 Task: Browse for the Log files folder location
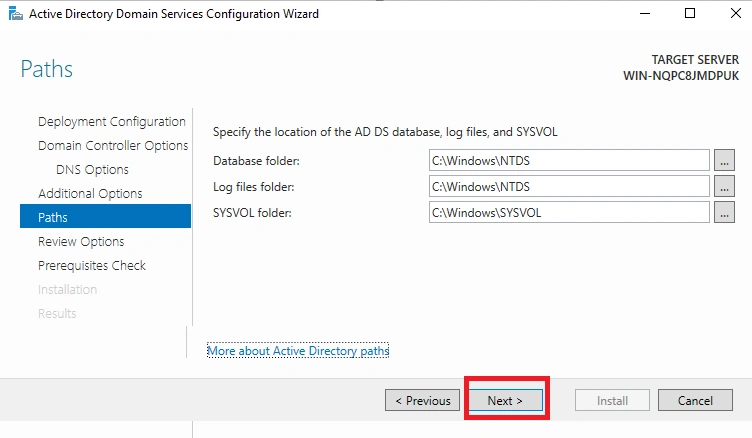(x=724, y=186)
